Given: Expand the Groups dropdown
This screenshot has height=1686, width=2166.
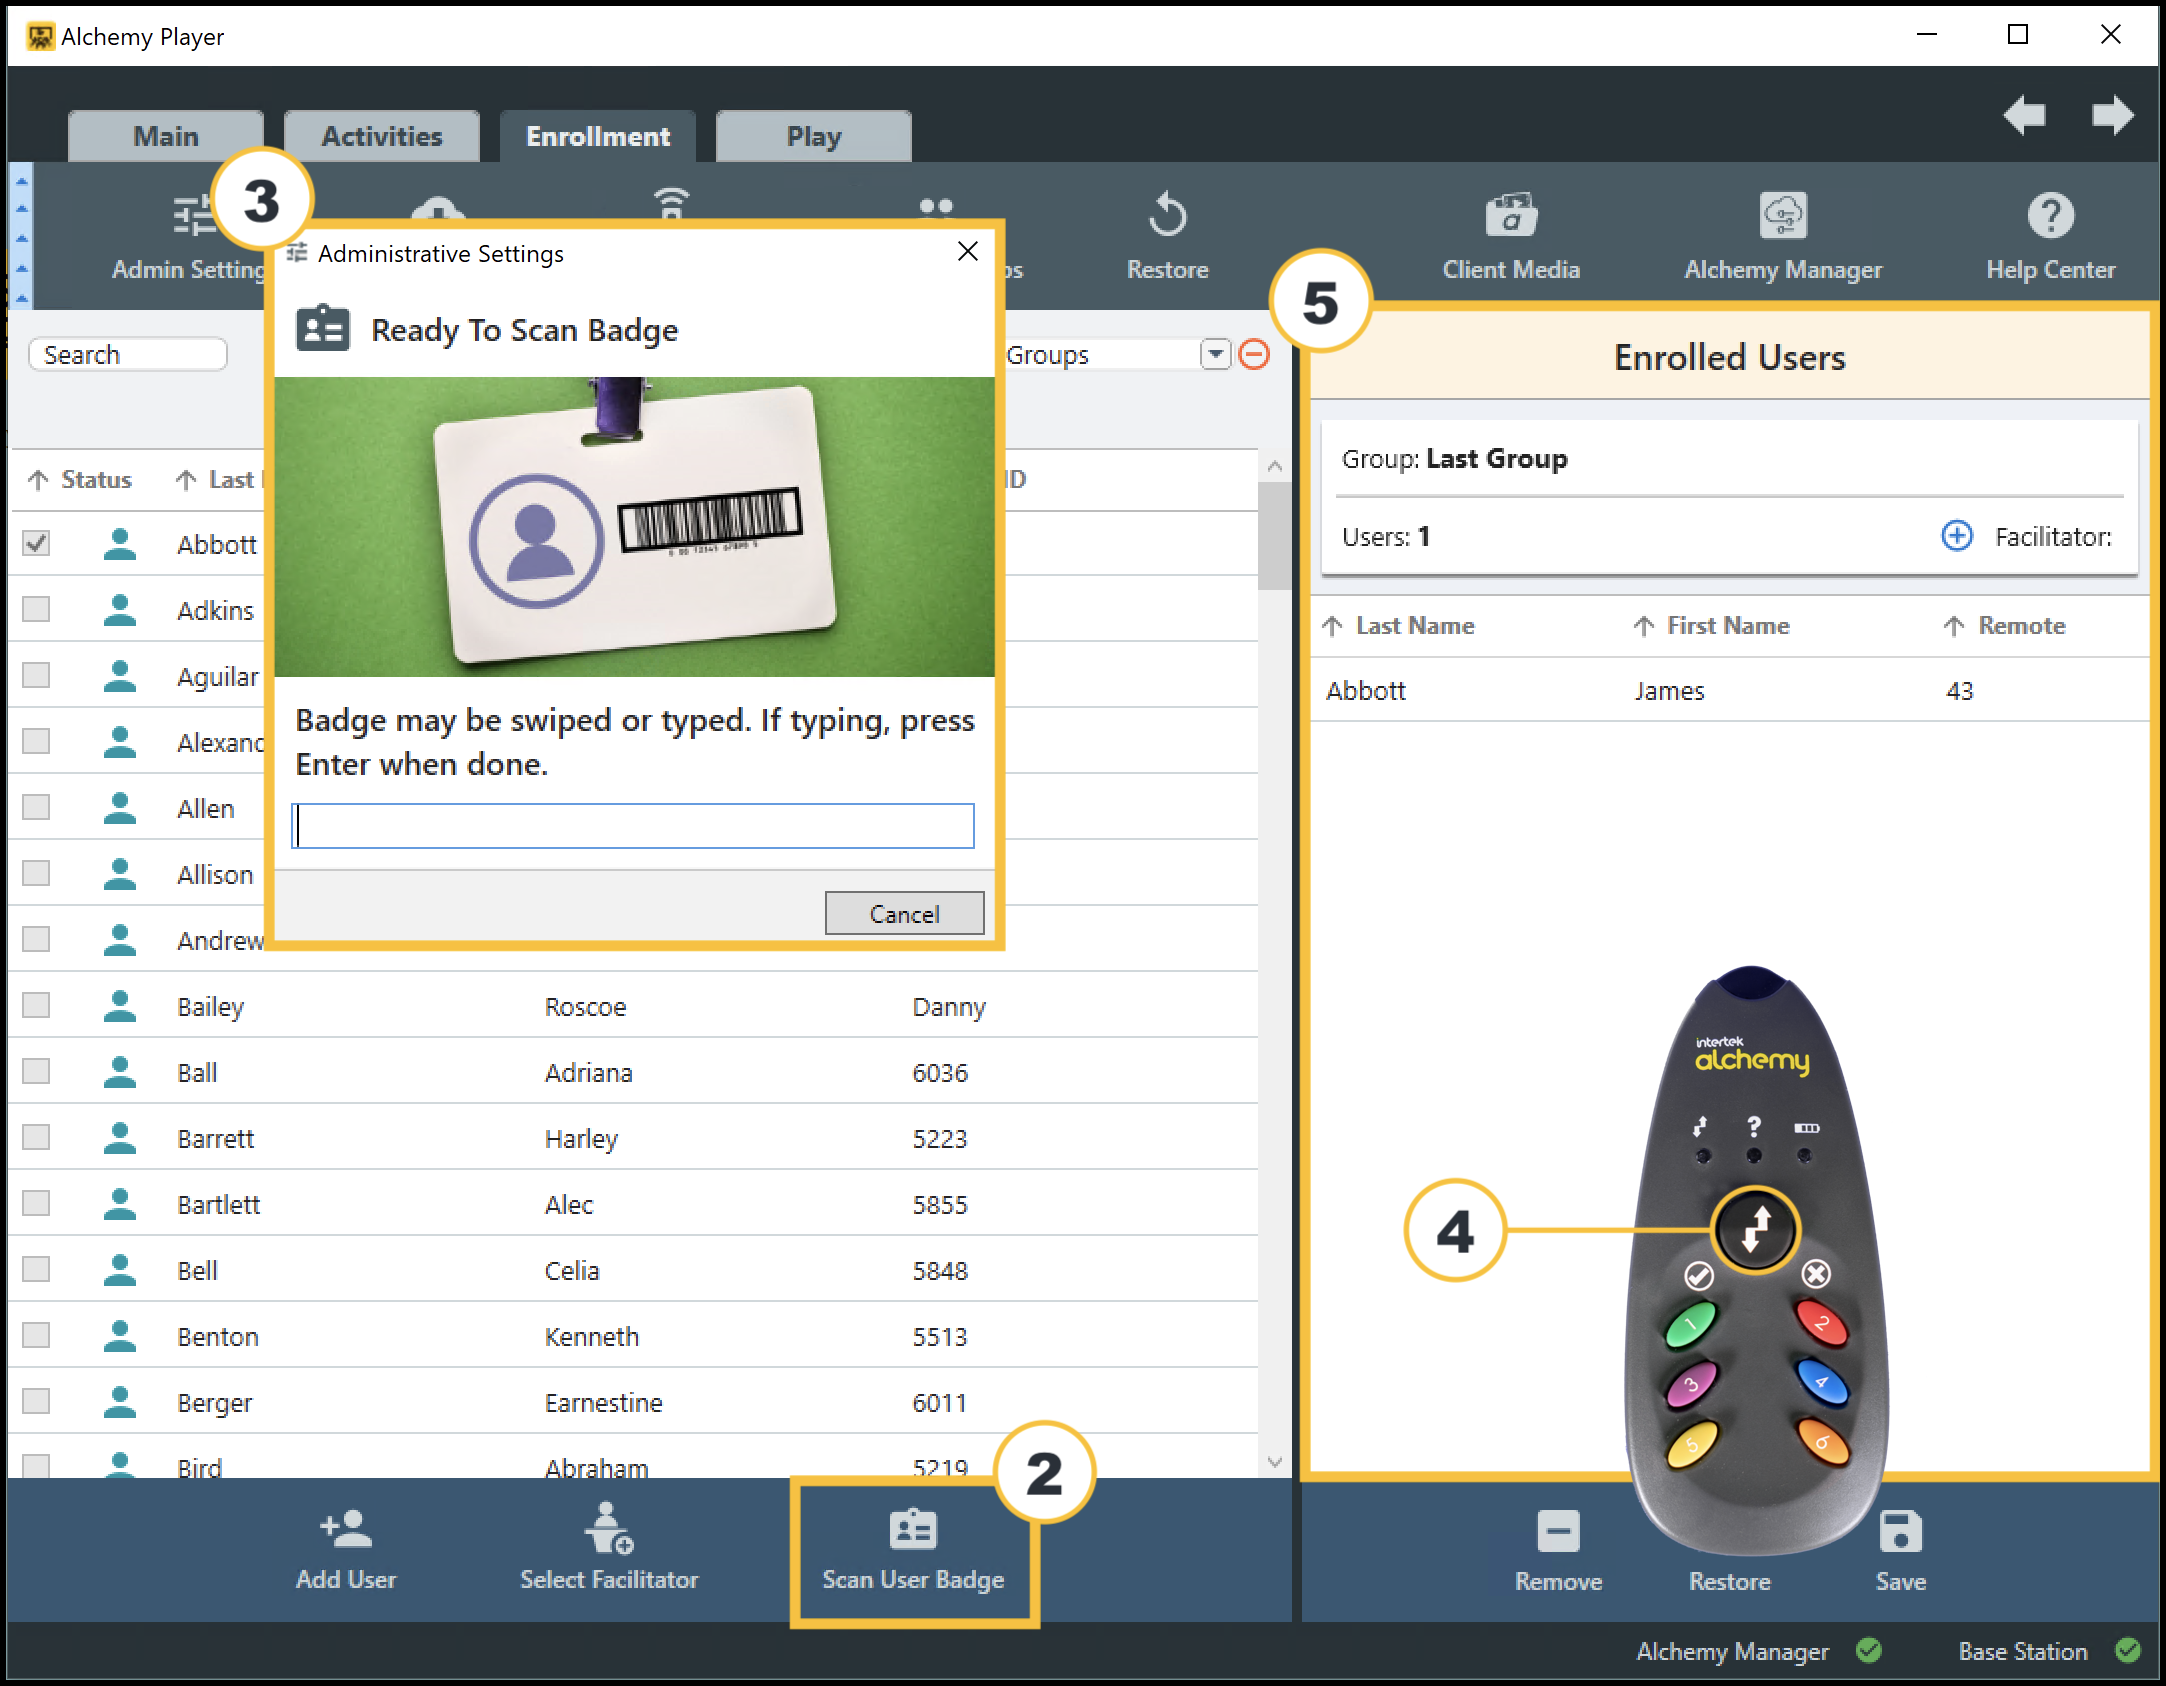Looking at the screenshot, I should [1215, 354].
